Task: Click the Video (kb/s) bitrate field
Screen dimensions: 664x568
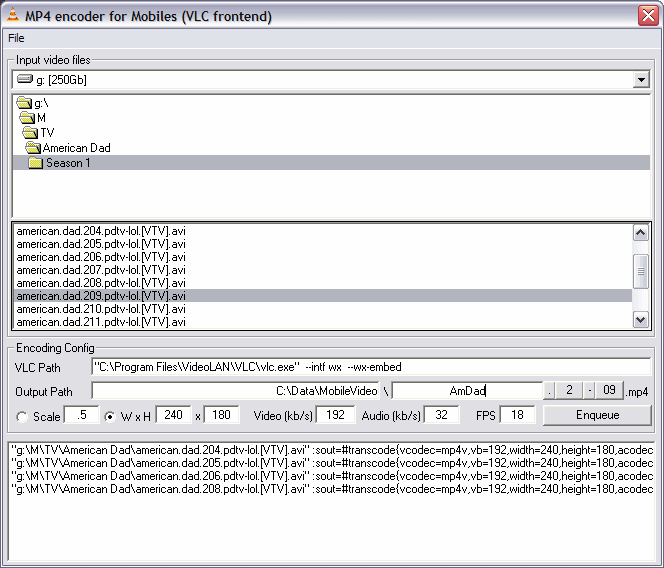Action: (x=335, y=415)
